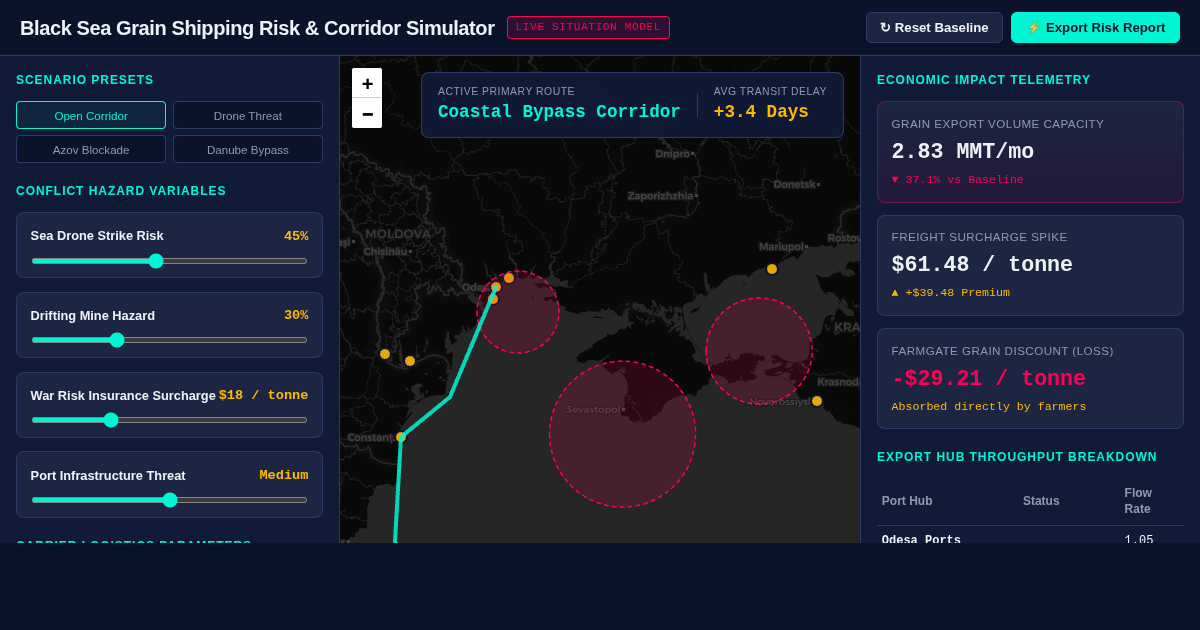The image size is (1200, 630).
Task: Adjust the Drifting Mine Hazard slider
Action: (169, 340)
